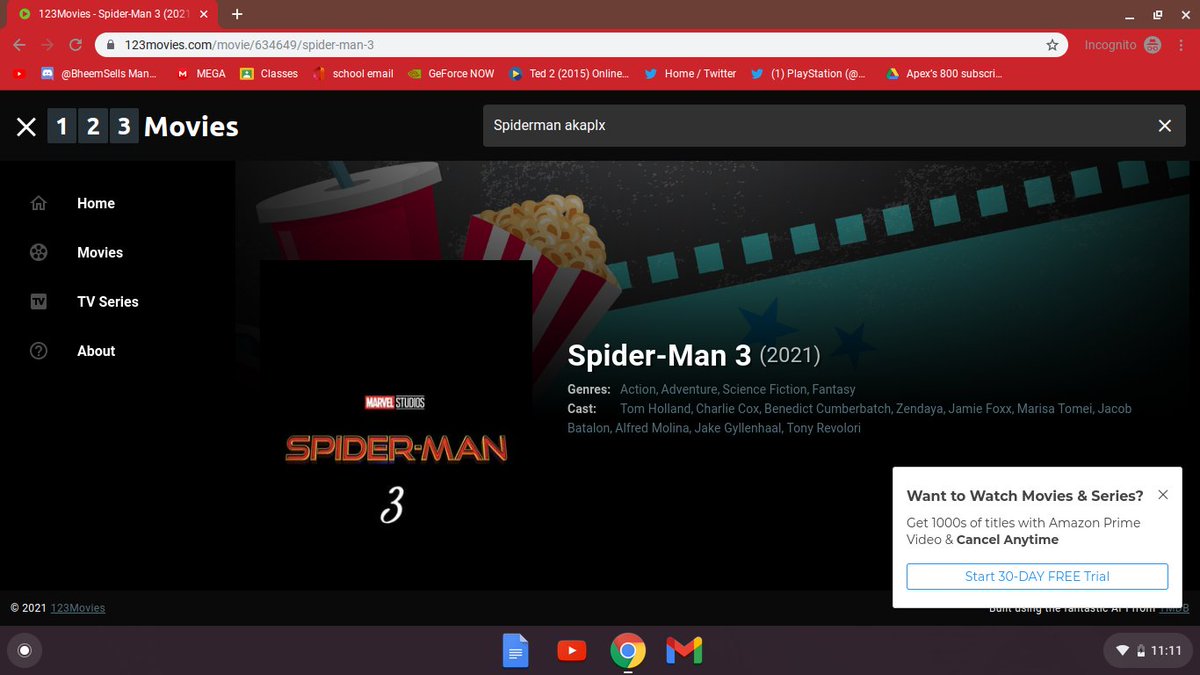Open the Chrome three-dot menu
Screen dimensions: 1200x675
coord(1182,45)
